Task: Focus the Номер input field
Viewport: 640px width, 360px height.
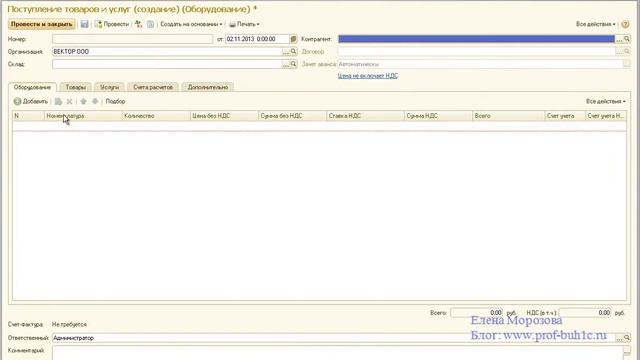Action: pos(132,39)
